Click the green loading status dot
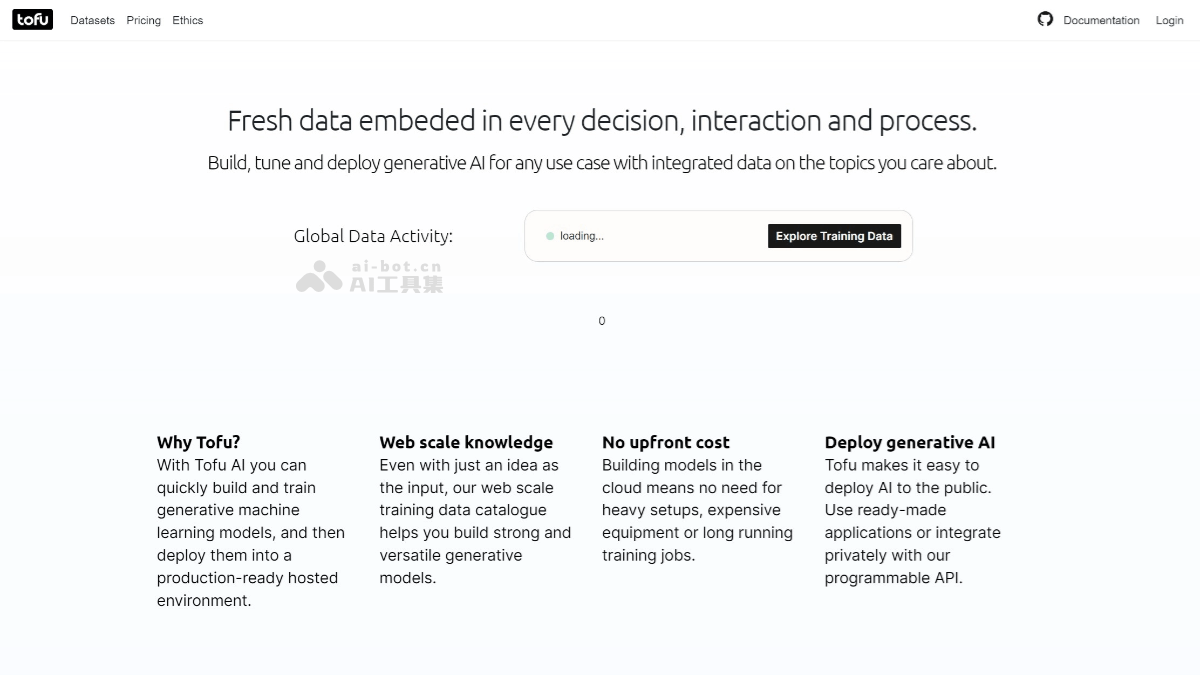This screenshot has height=675, width=1200. [550, 236]
